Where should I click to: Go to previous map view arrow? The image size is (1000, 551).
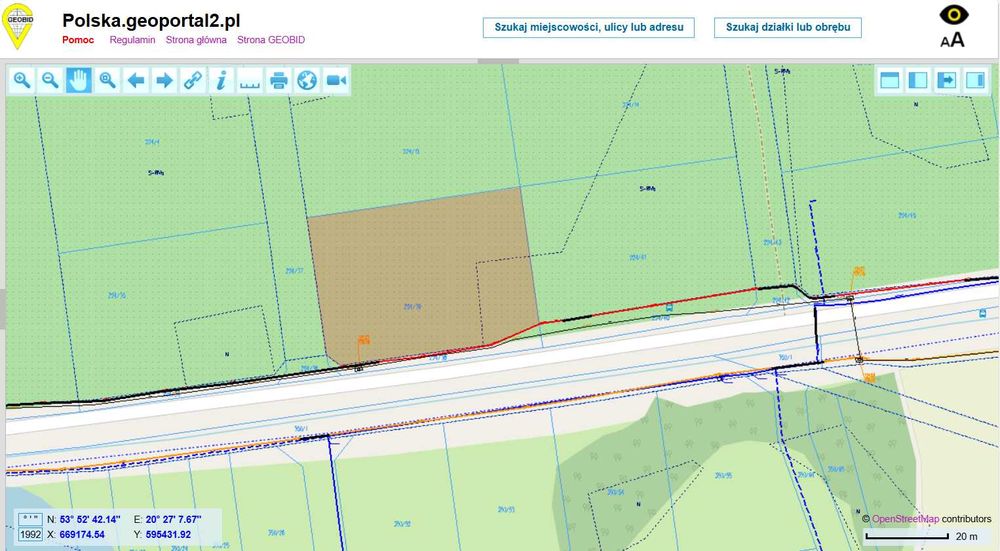(136, 80)
